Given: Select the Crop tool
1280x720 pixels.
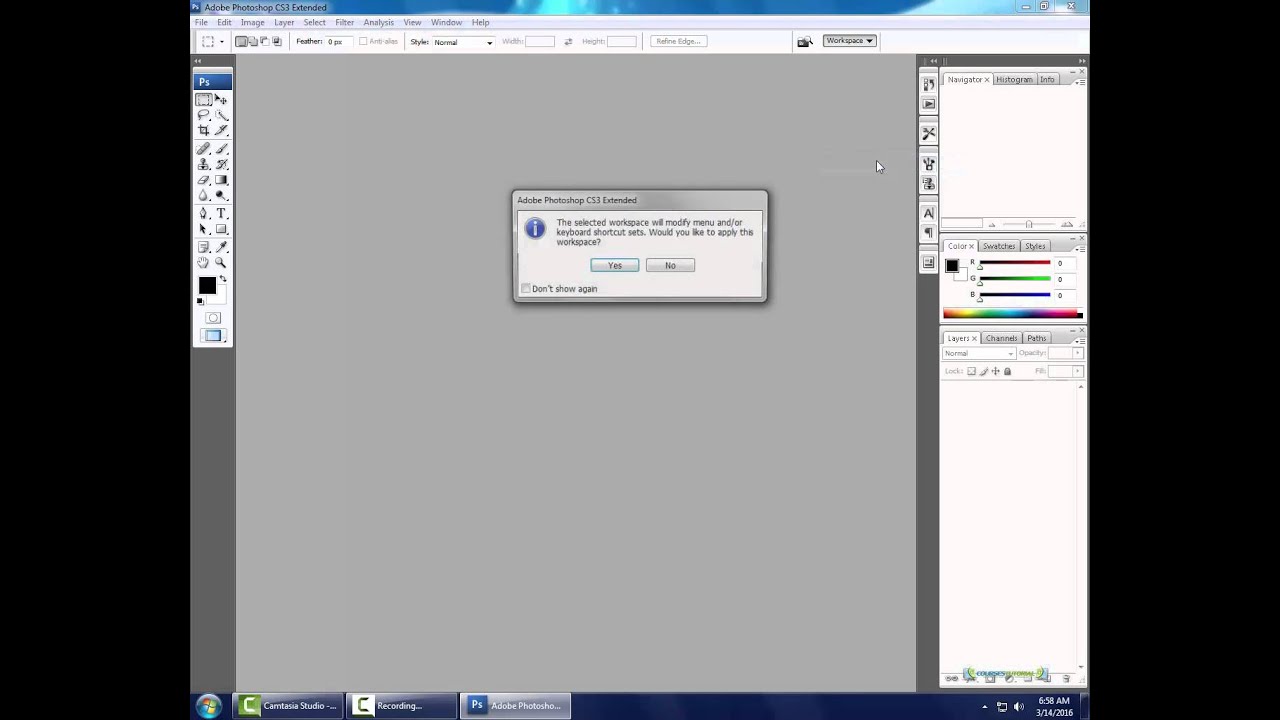Looking at the screenshot, I should pos(204,131).
